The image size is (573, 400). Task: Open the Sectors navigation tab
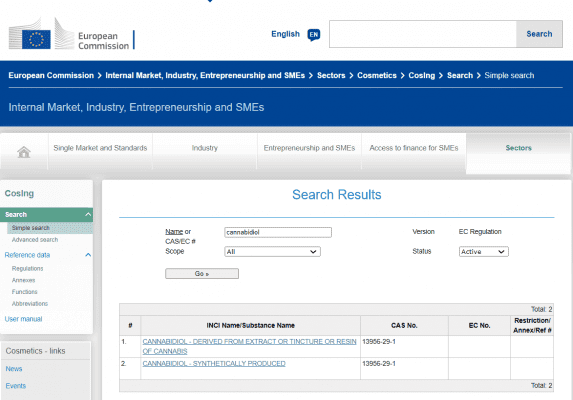[x=518, y=148]
